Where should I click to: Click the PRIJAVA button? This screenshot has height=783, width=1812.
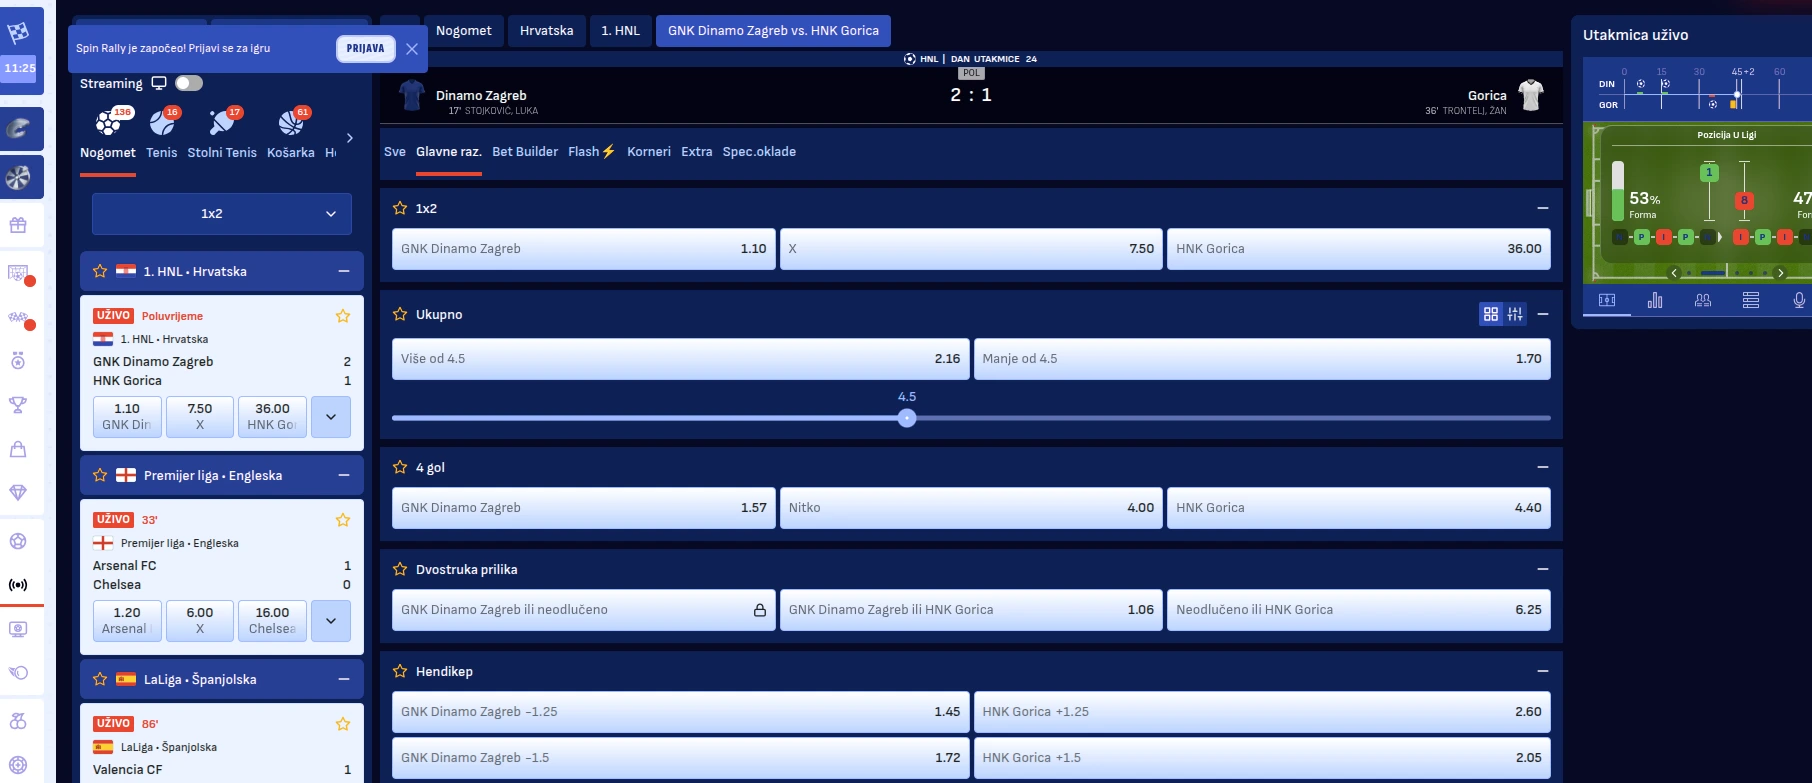tap(365, 48)
